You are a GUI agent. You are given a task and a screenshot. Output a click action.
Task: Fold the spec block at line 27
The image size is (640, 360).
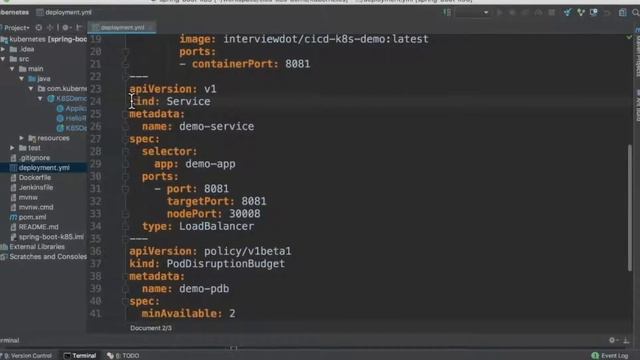point(125,139)
